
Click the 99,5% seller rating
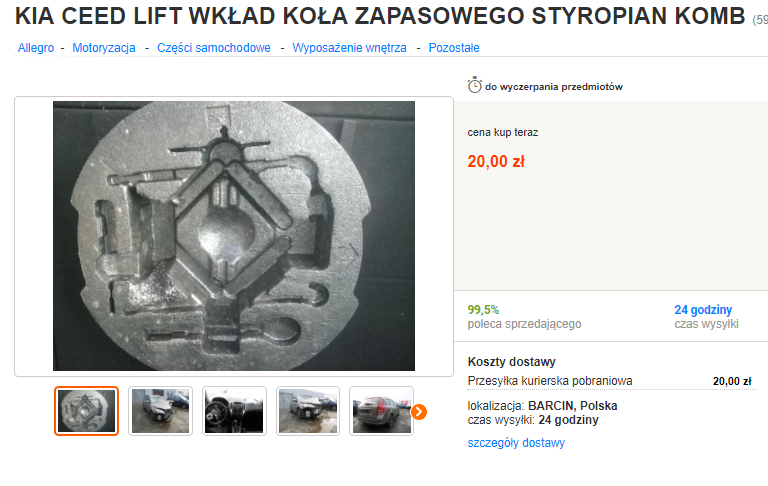click(483, 310)
